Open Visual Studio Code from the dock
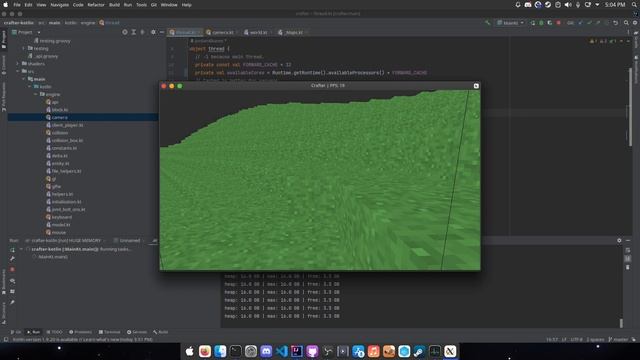The height and width of the screenshot is (360, 640). [x=282, y=351]
